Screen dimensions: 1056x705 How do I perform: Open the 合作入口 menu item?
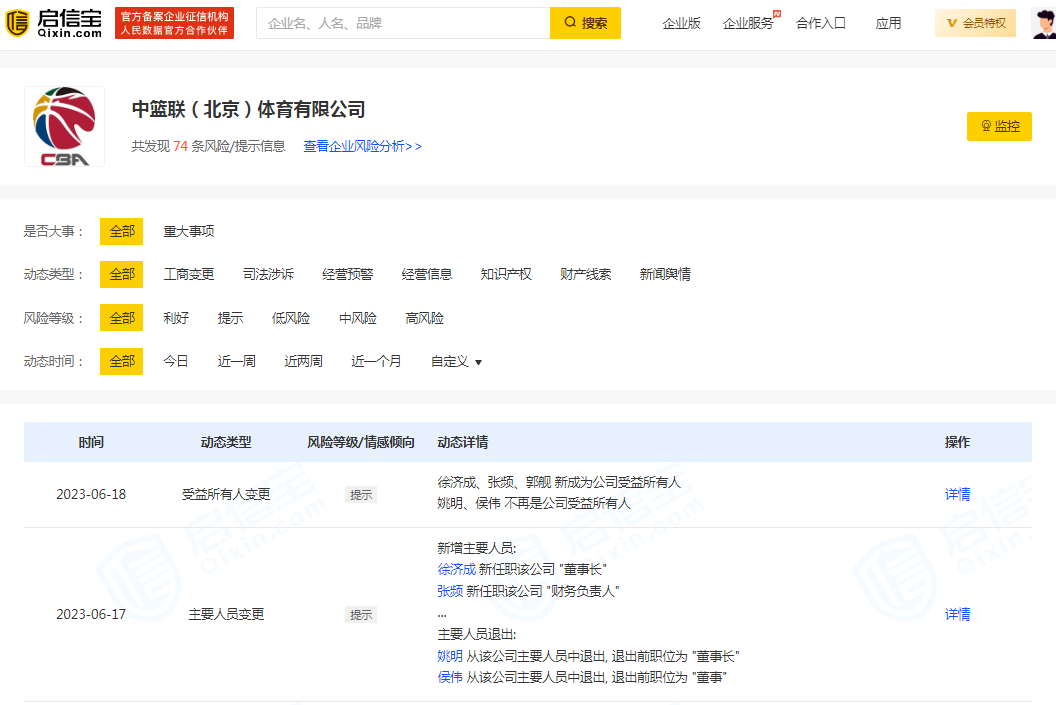coord(821,23)
